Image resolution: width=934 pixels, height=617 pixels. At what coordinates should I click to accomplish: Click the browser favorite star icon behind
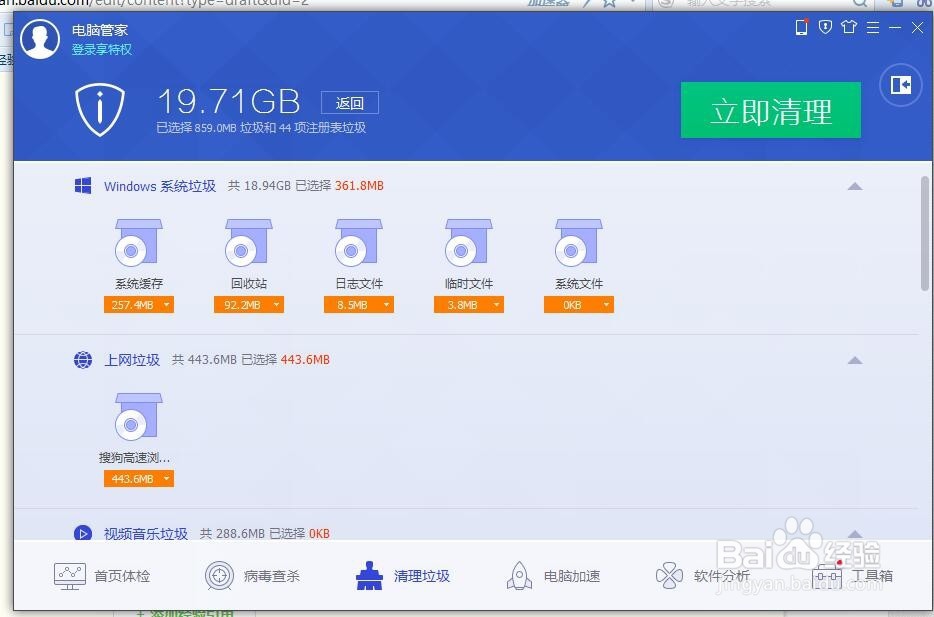pos(609,3)
